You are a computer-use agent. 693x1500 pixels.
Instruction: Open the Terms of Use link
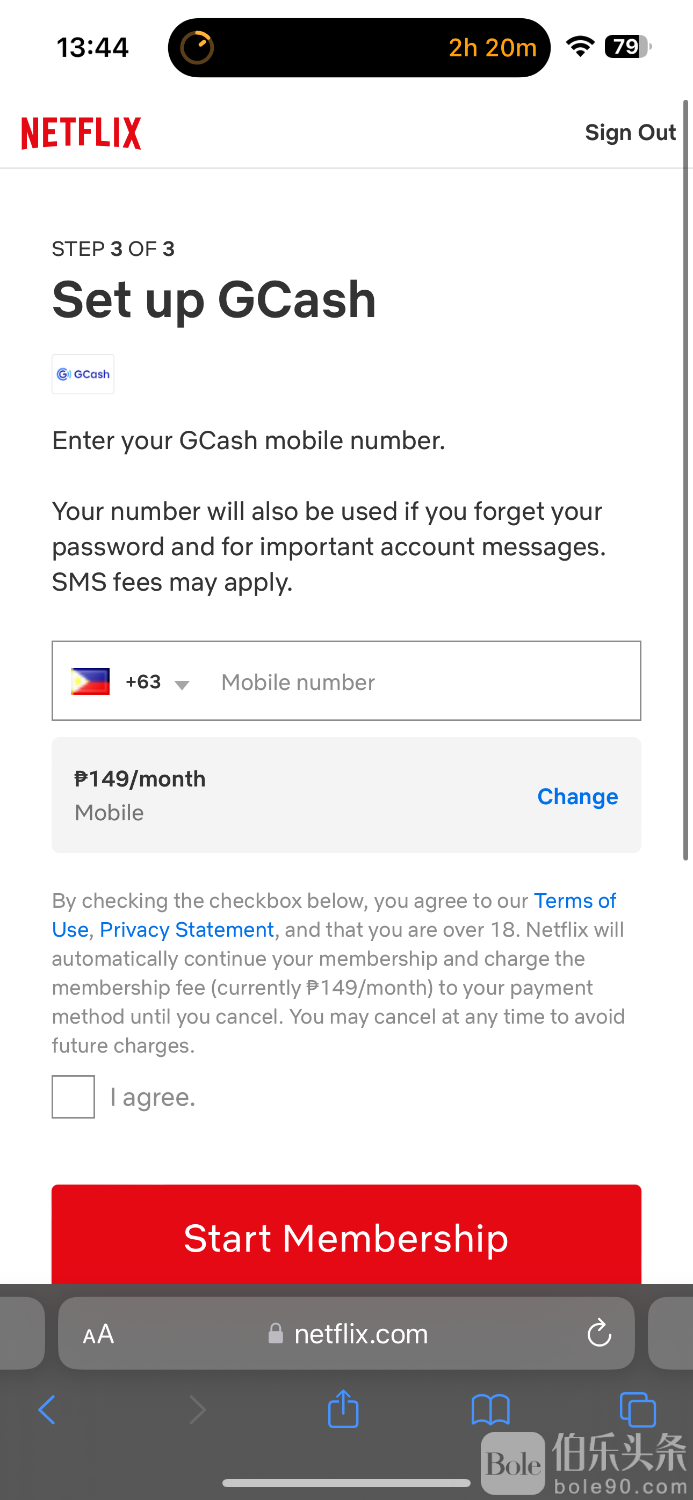[574, 901]
